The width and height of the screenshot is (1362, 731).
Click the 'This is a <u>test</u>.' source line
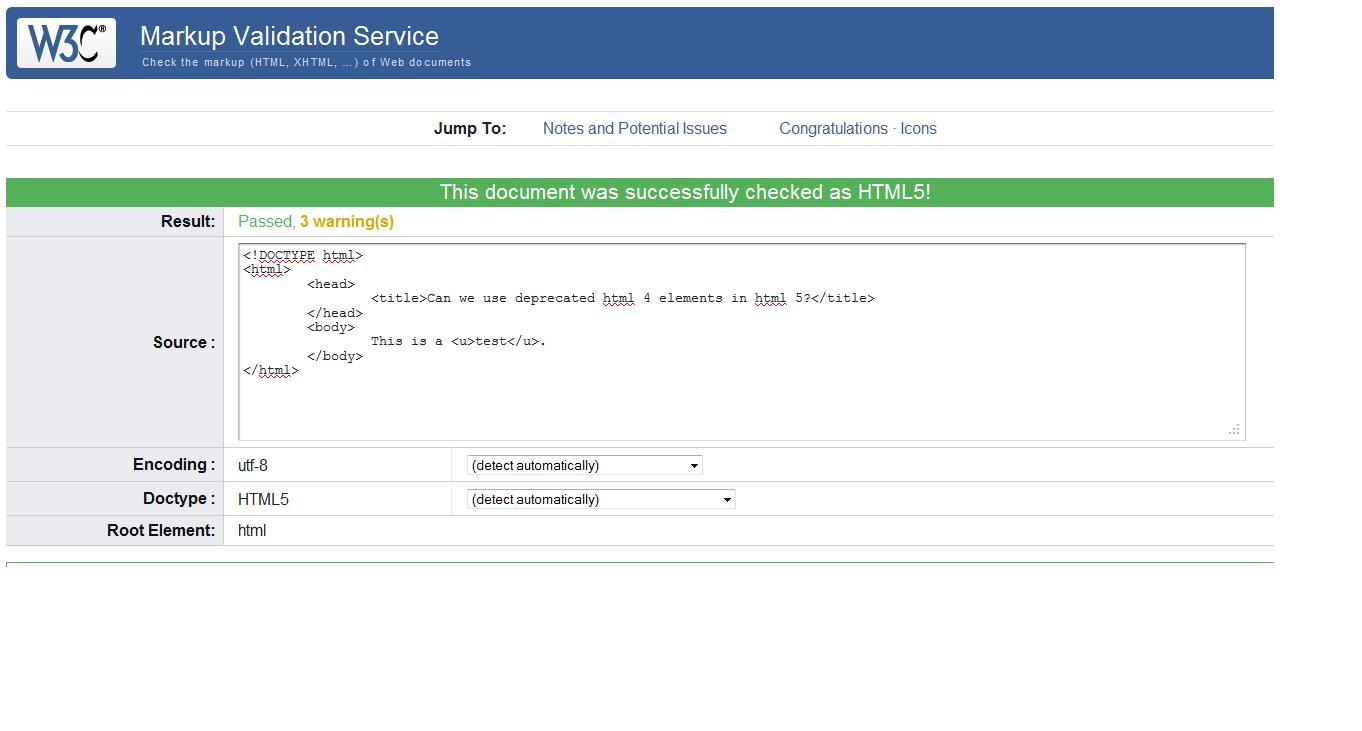[x=458, y=341]
